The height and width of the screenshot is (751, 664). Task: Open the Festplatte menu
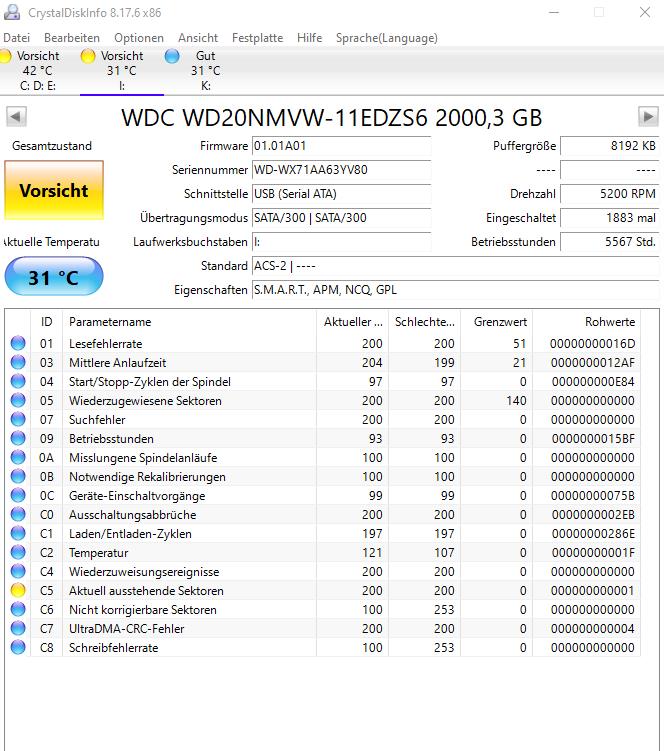click(x=257, y=38)
